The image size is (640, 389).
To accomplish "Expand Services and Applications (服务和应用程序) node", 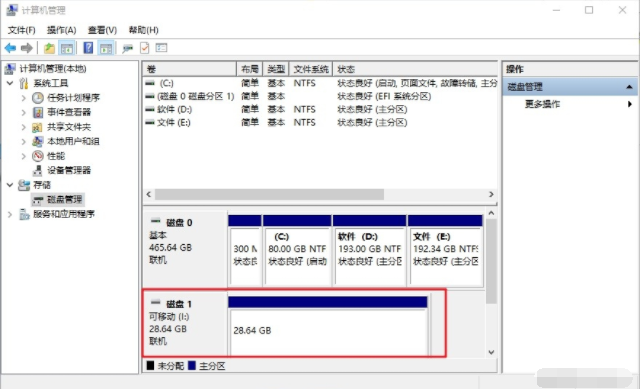I will click(x=10, y=214).
